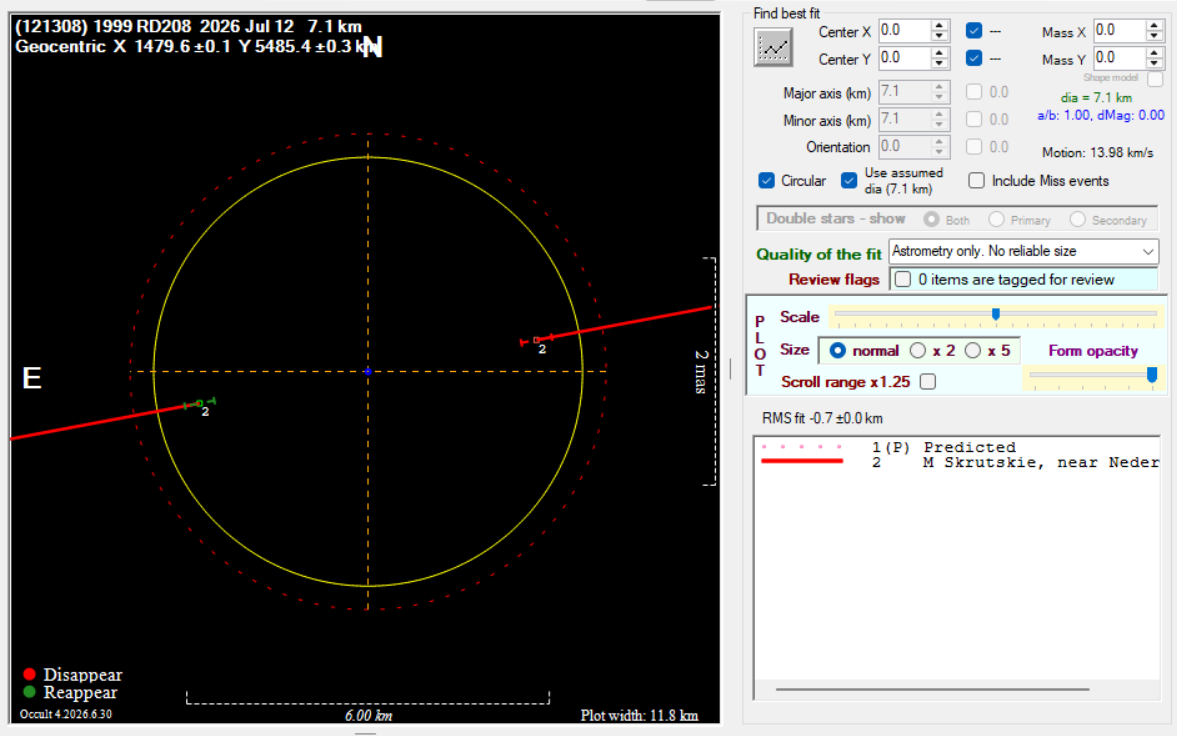This screenshot has height=736, width=1177.
Task: Decrease the Center X value with its spinner down arrow
Action: pyautogui.click(x=939, y=36)
